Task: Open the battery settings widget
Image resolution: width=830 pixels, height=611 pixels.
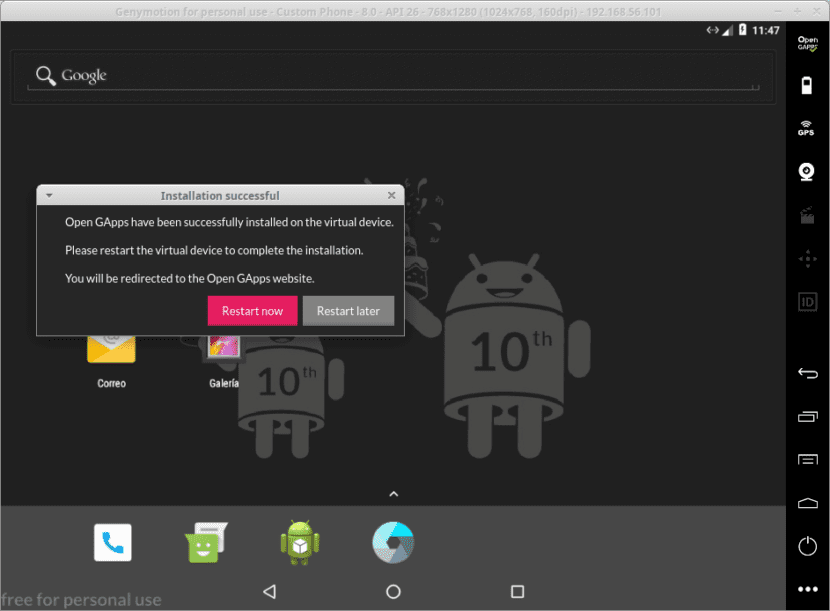Action: 807,86
